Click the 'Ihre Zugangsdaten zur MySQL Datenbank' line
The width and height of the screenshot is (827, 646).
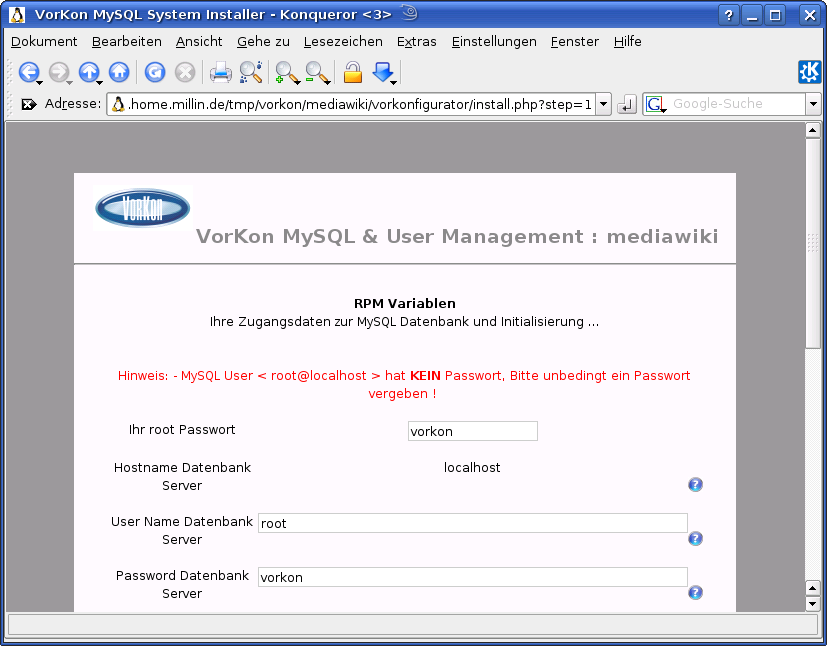(405, 322)
